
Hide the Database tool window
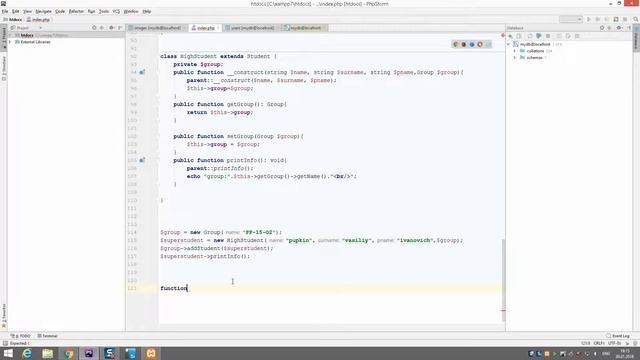pyautogui.click(x=629, y=28)
